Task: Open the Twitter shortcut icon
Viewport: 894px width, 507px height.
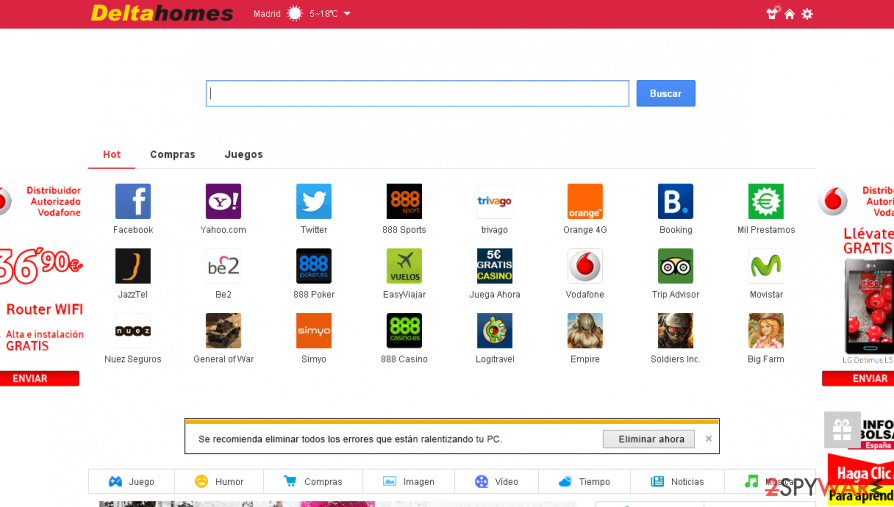Action: point(314,201)
